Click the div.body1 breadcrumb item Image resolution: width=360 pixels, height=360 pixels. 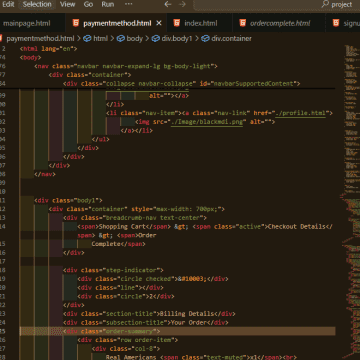tap(177, 38)
